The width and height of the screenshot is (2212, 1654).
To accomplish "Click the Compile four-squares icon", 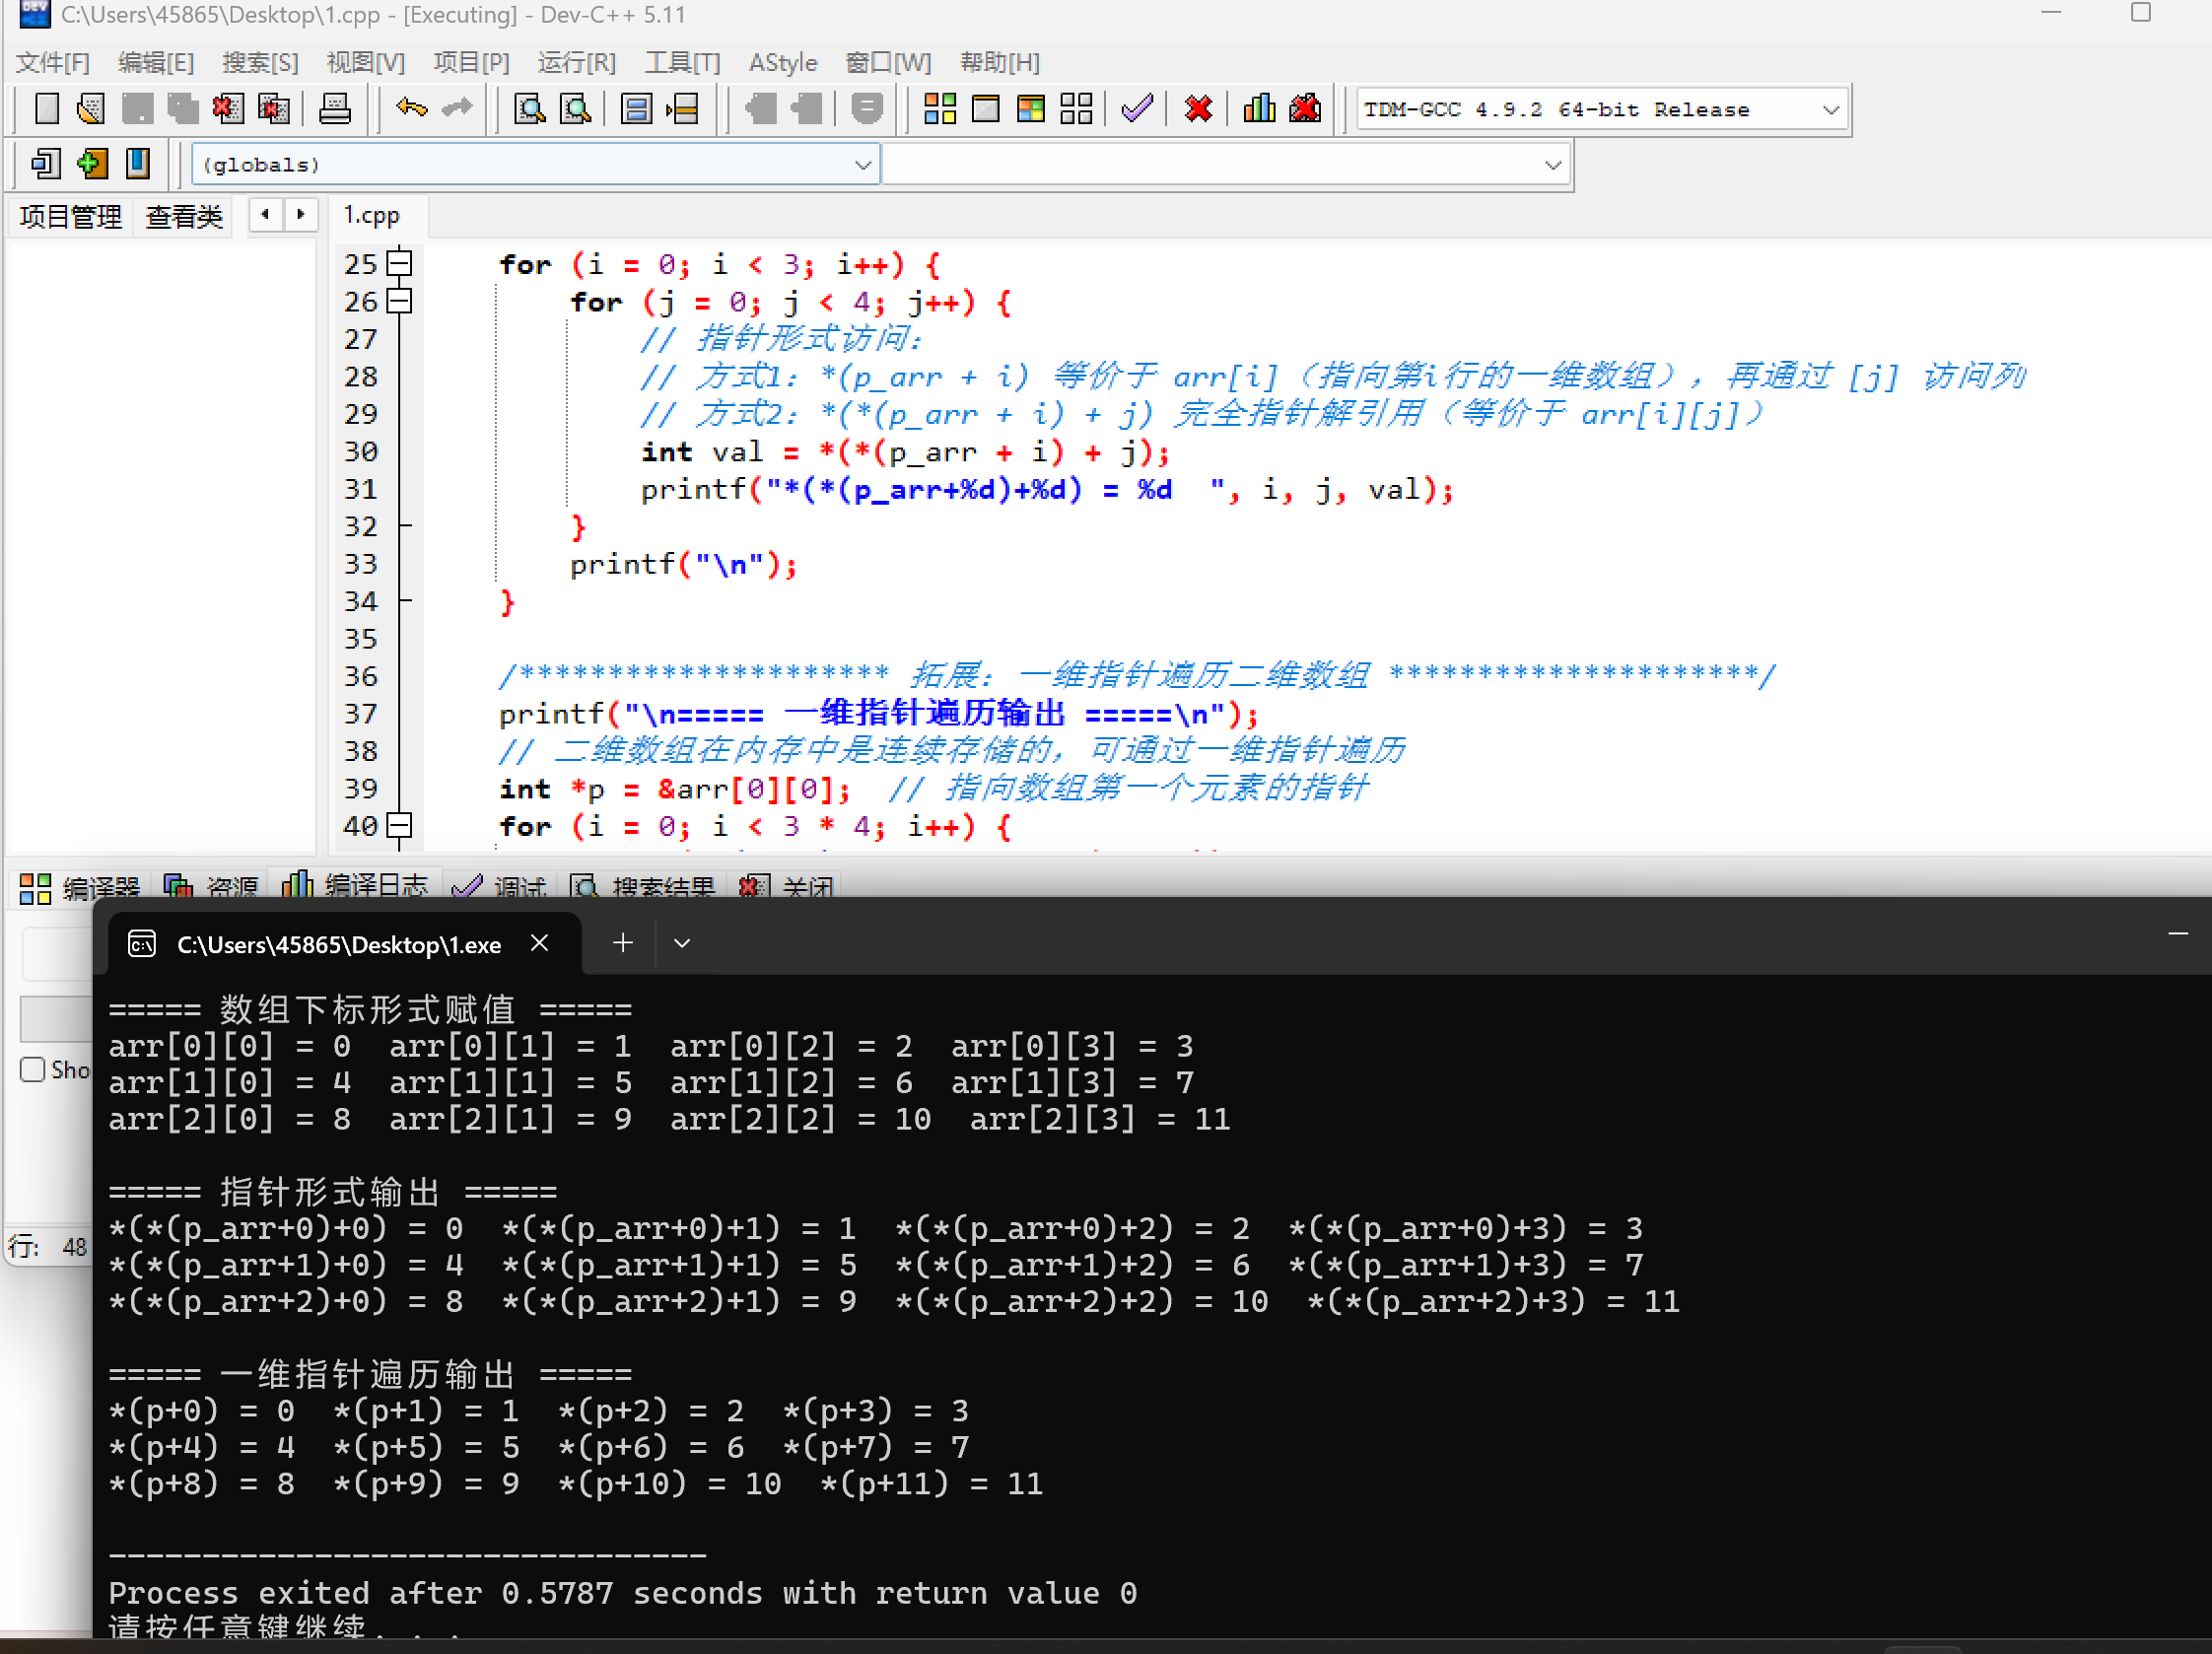I will (x=939, y=108).
